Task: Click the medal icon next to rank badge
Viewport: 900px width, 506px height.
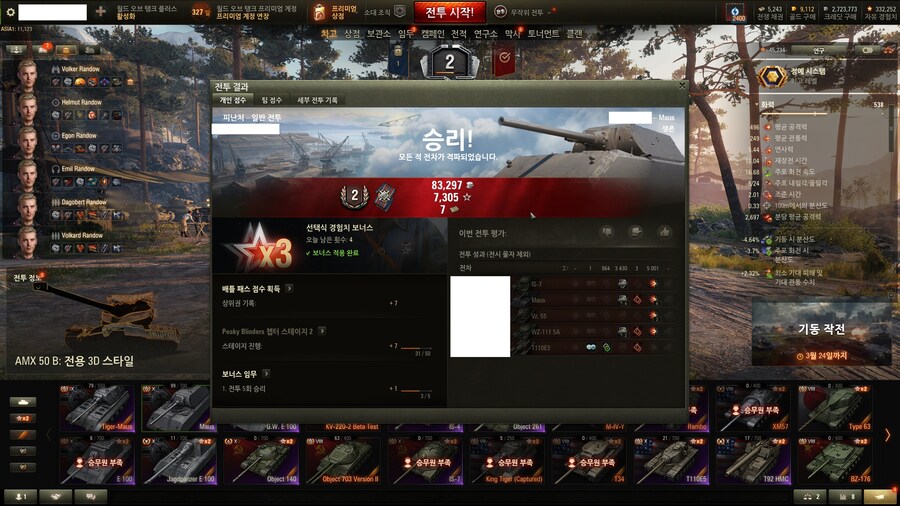Action: 385,197
